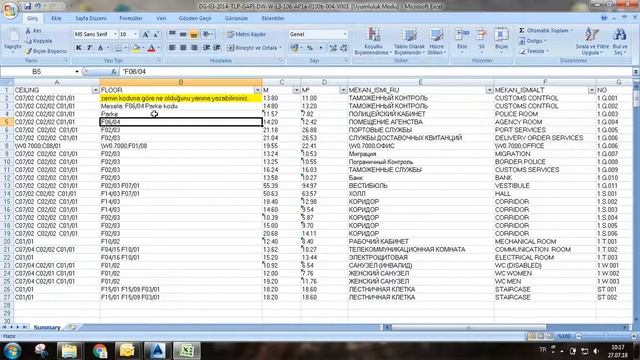Switch to the Gözden Geçir tab

pos(195,18)
